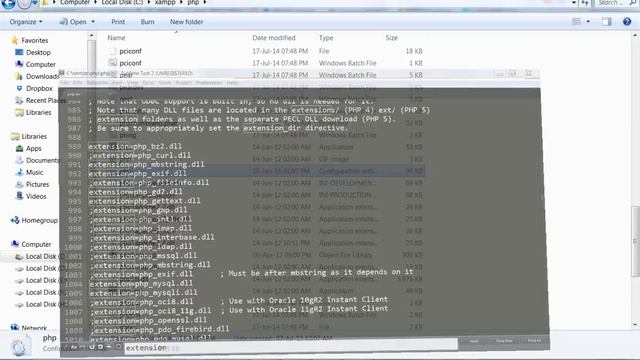The height and width of the screenshot is (360, 640).
Task: Click Burn in the Explorer toolbar
Action: point(147,22)
